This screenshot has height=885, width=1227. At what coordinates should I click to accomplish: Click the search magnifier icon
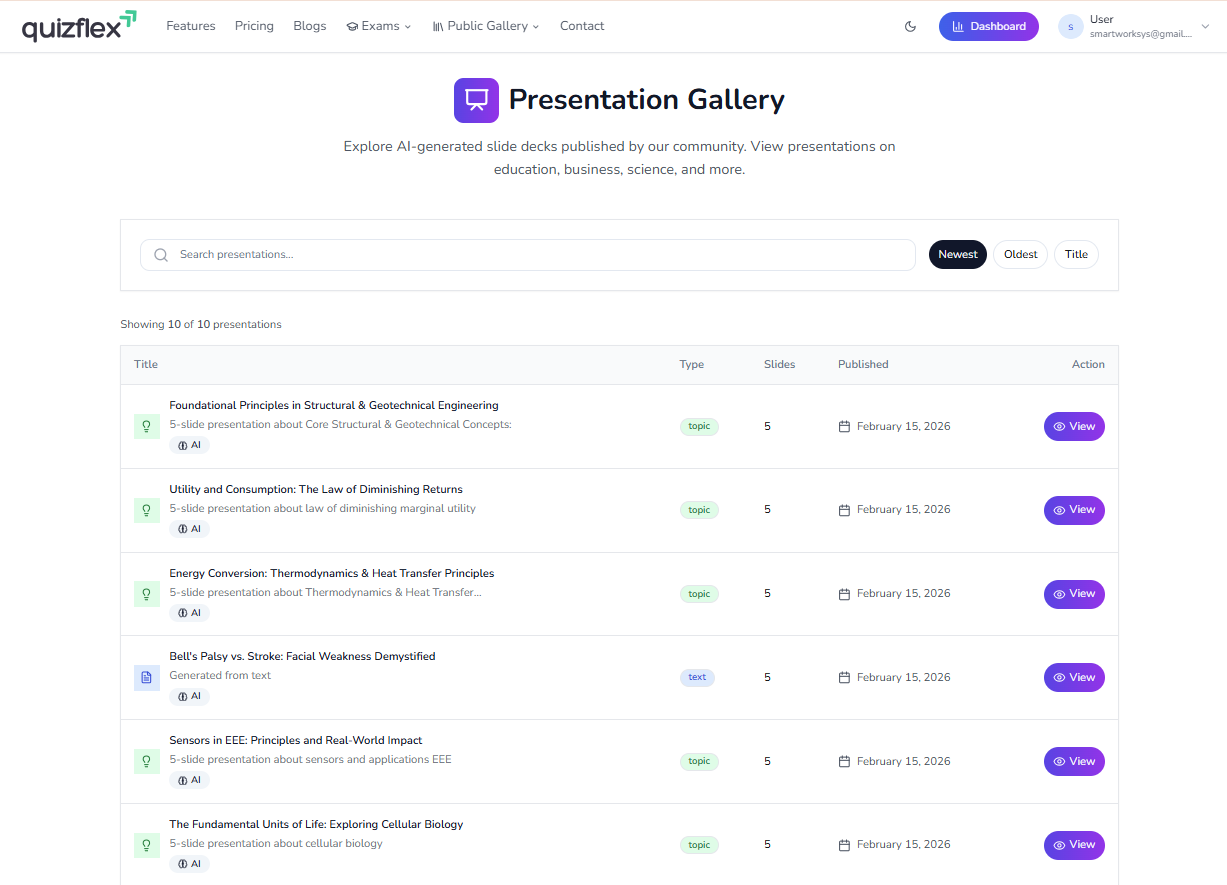pos(161,255)
